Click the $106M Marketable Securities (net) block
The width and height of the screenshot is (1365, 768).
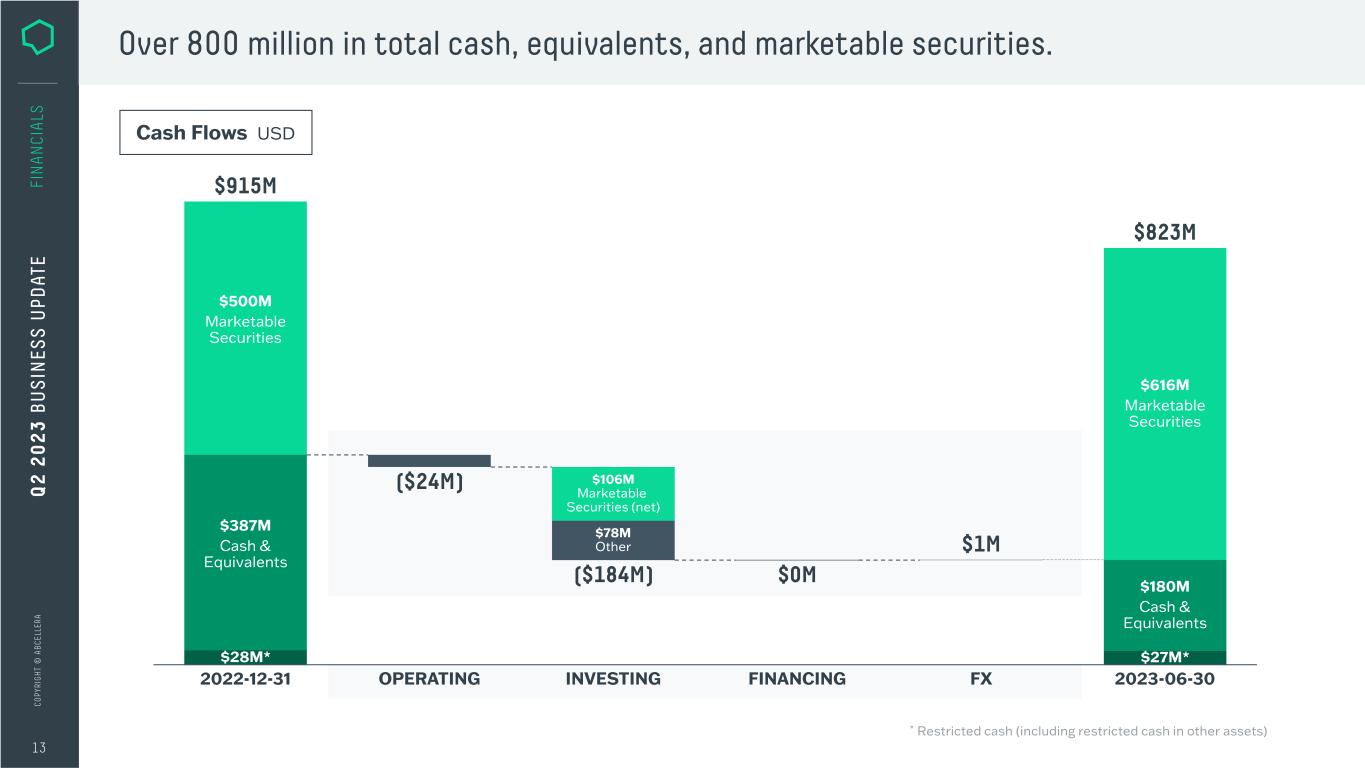(613, 493)
